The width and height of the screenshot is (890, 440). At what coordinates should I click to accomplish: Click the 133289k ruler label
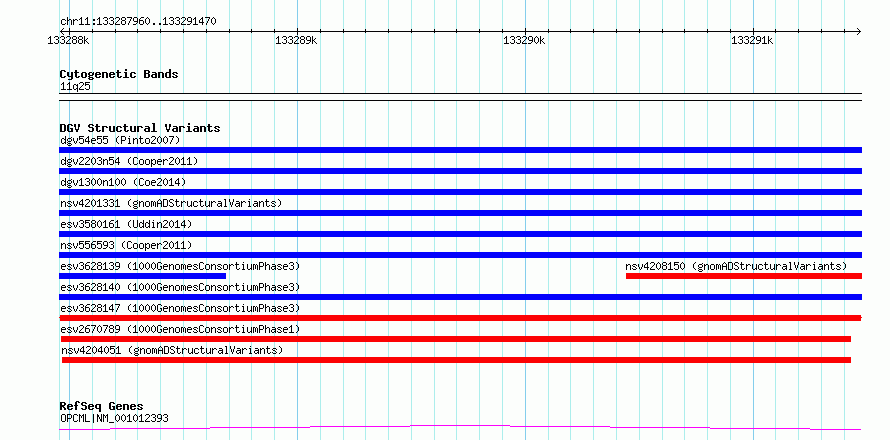(x=296, y=40)
